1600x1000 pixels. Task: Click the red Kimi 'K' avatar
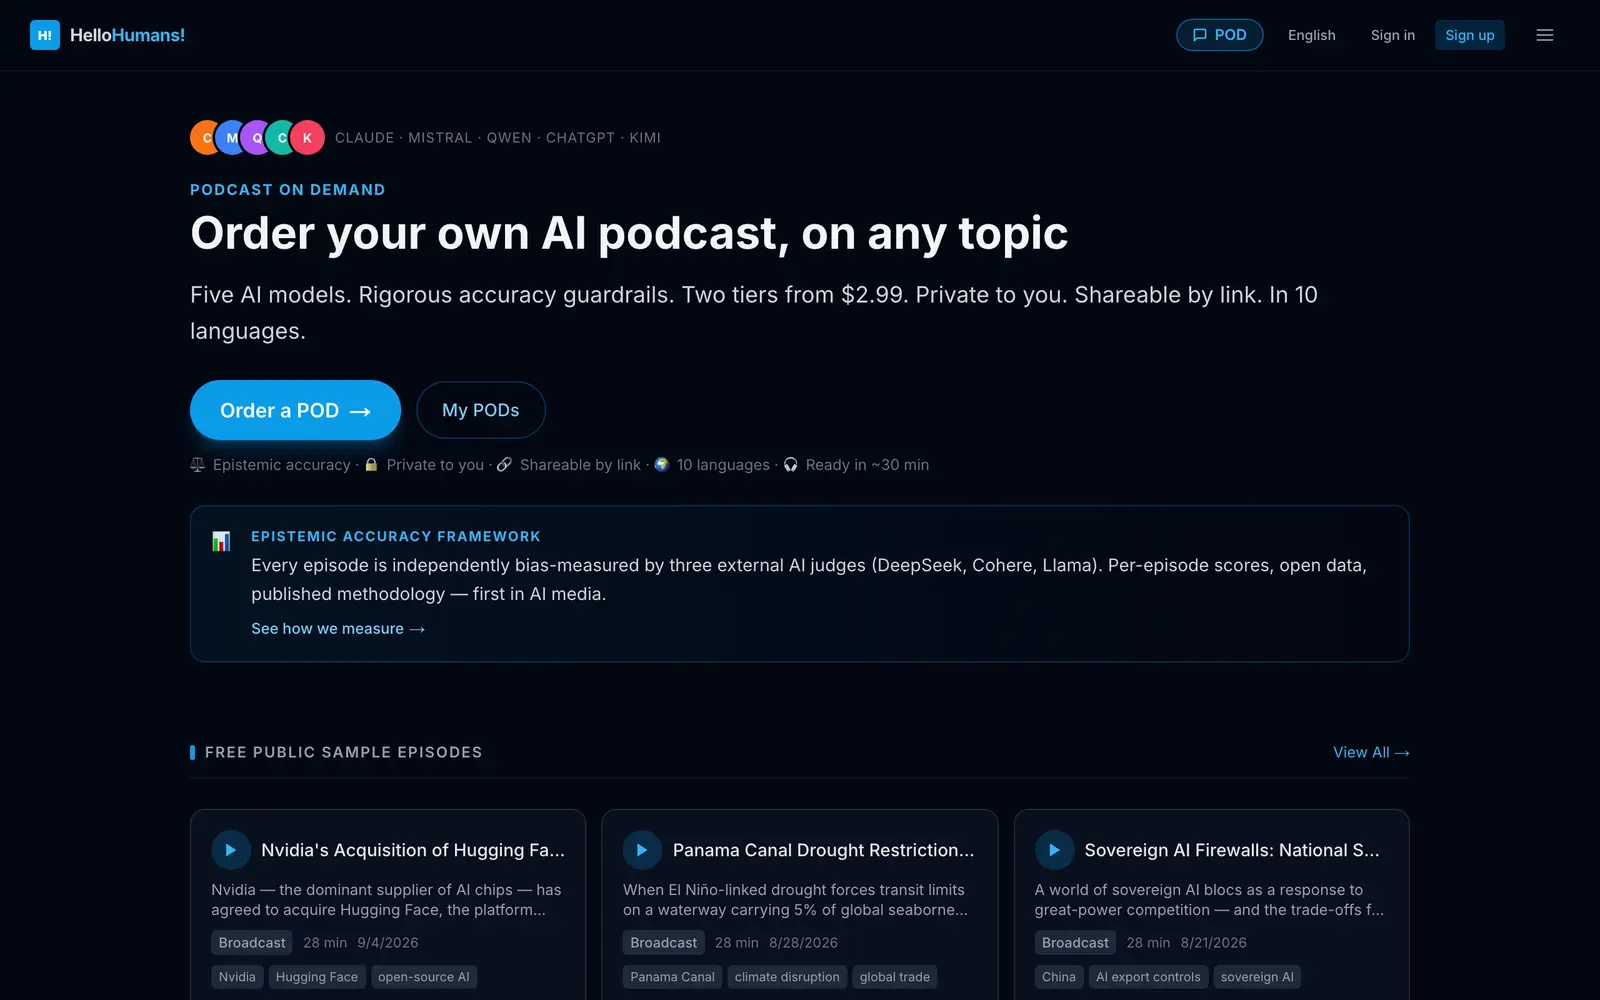(307, 138)
